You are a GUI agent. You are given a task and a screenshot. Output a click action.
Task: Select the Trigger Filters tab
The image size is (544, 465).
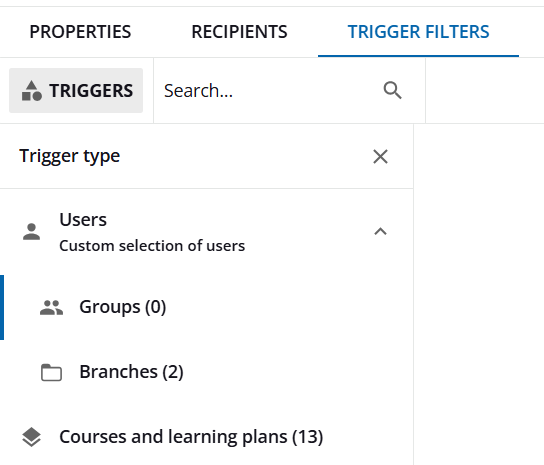(x=418, y=32)
